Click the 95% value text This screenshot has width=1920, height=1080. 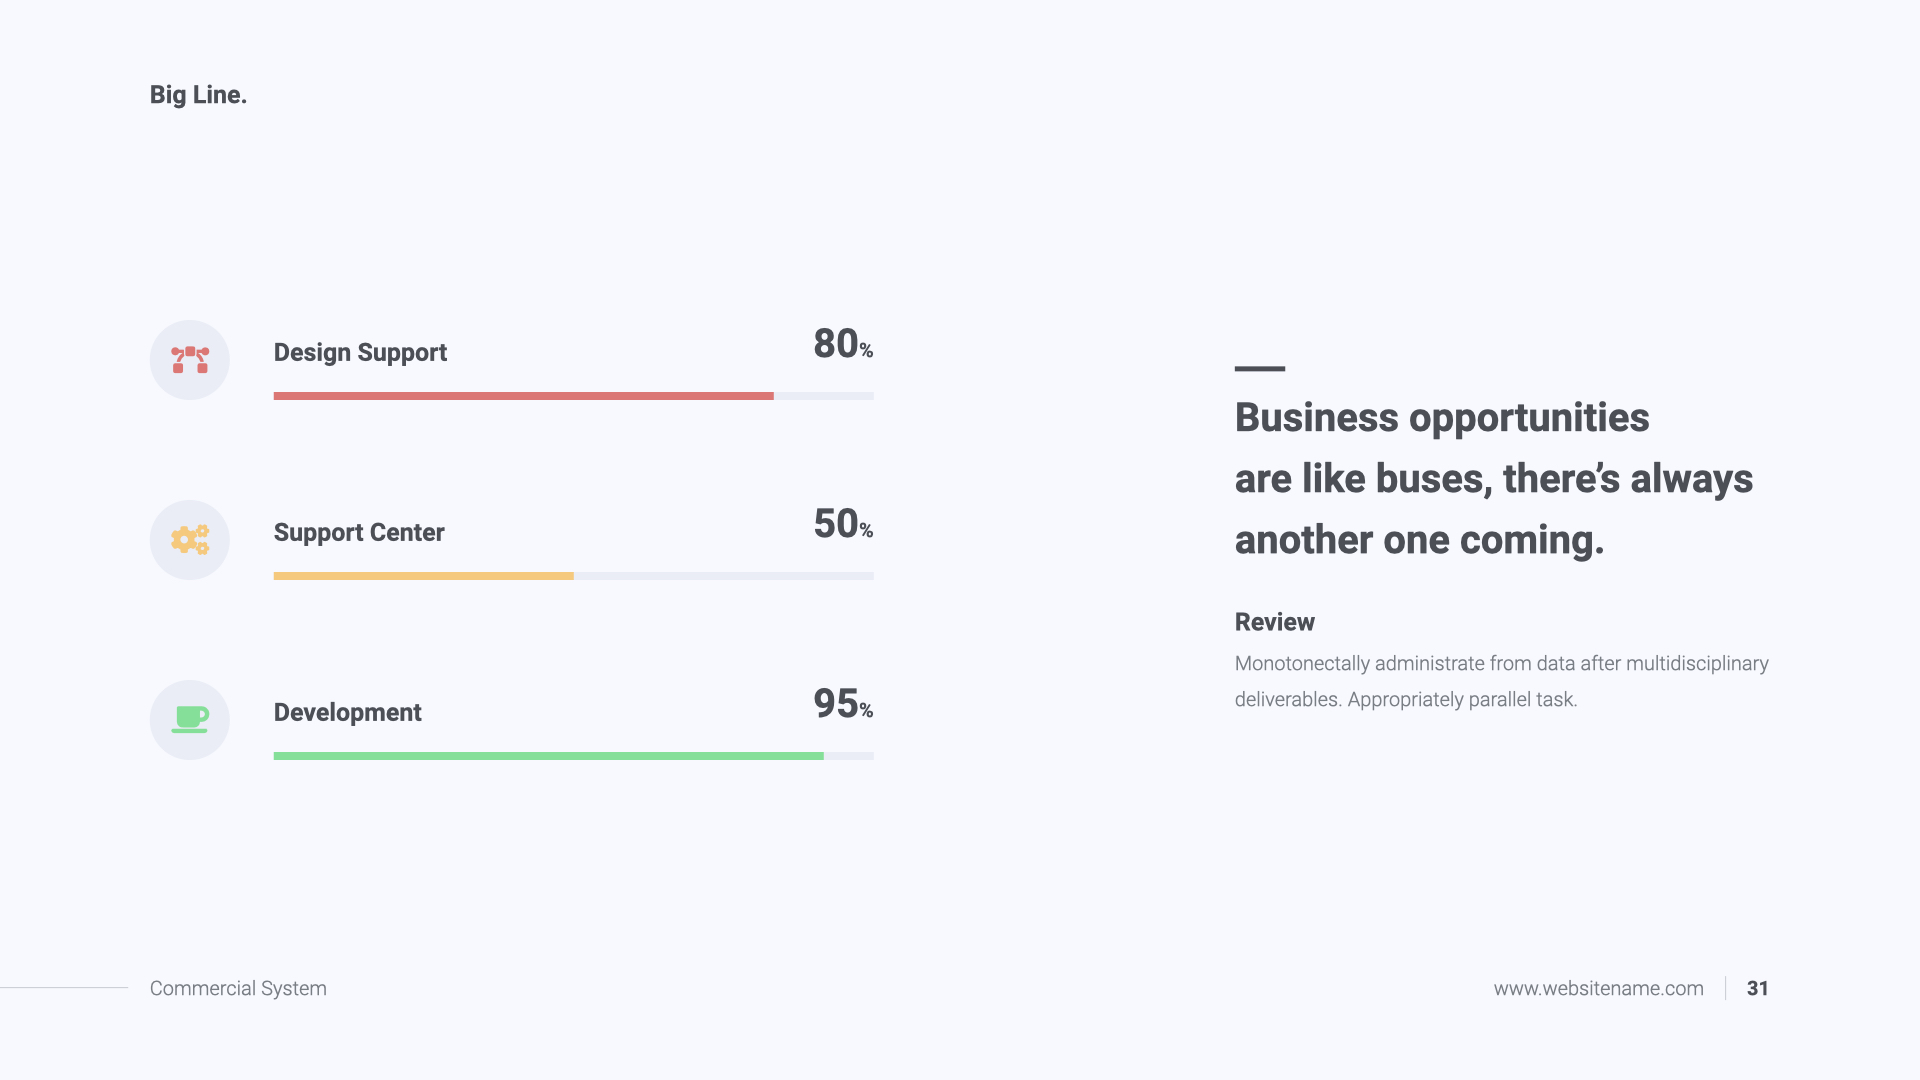tap(842, 705)
